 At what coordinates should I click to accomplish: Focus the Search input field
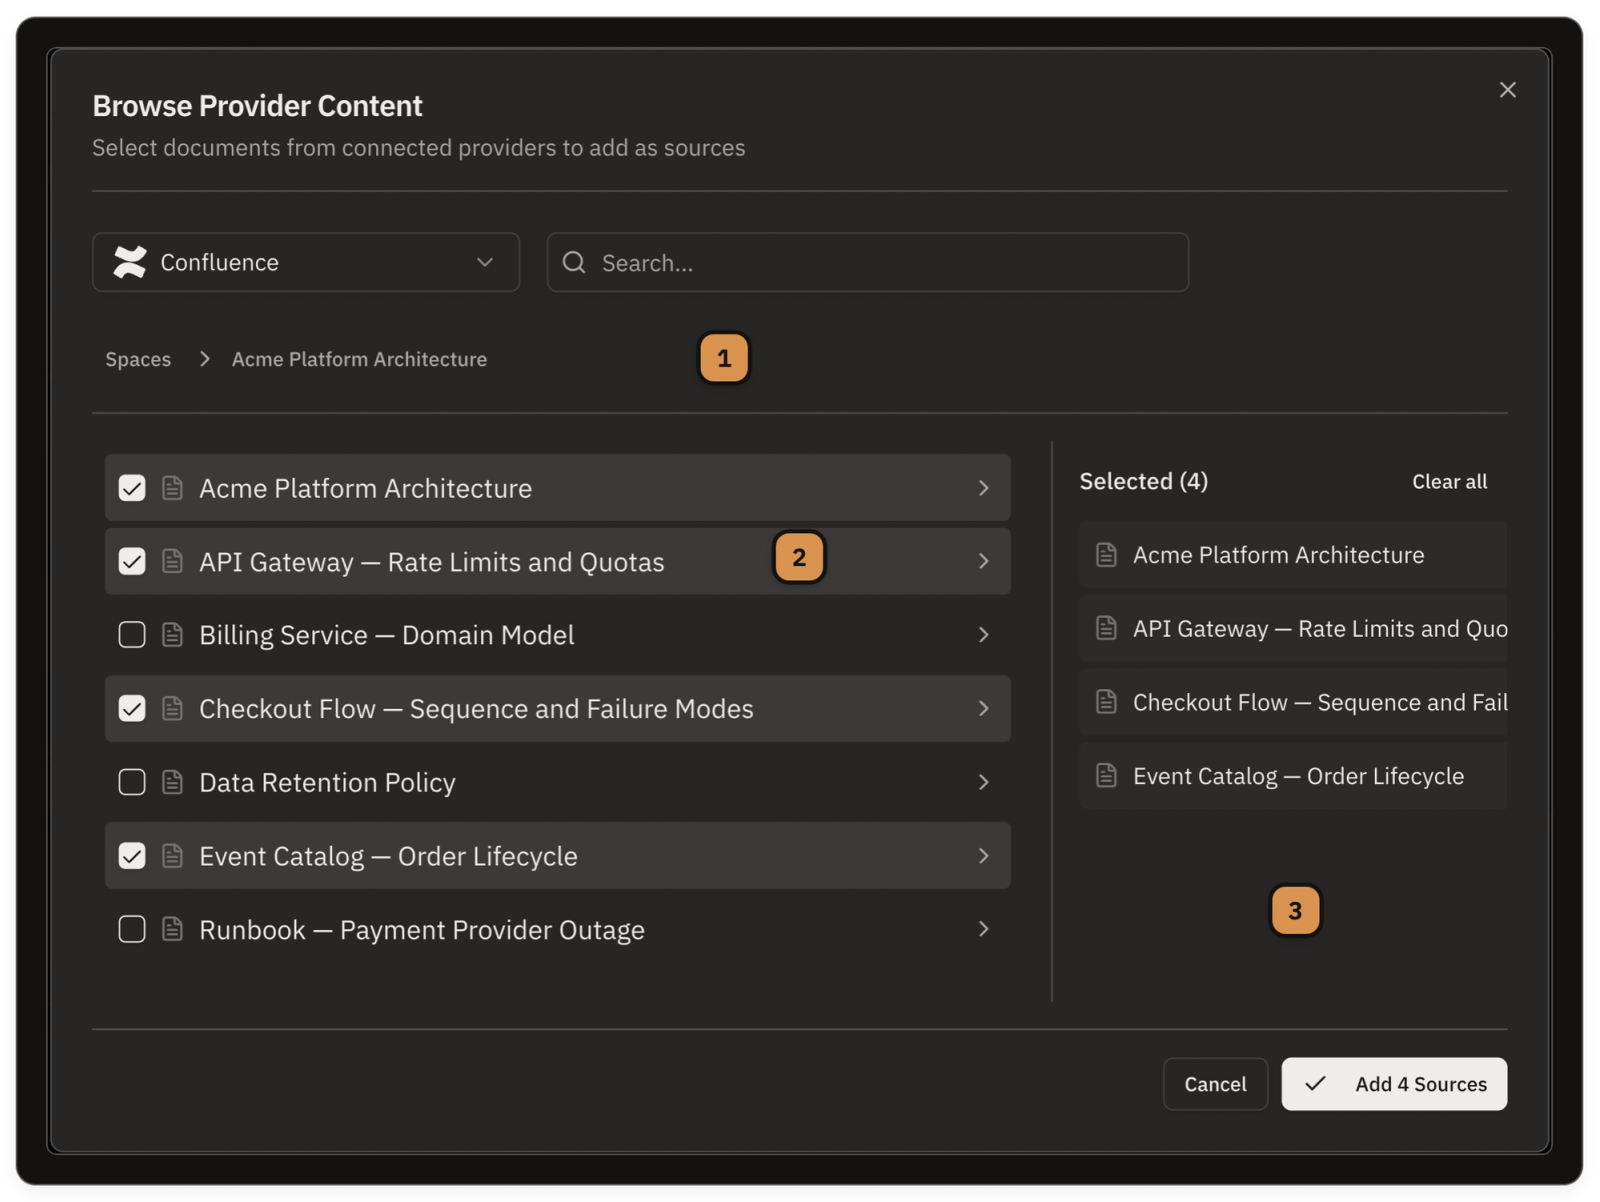868,262
